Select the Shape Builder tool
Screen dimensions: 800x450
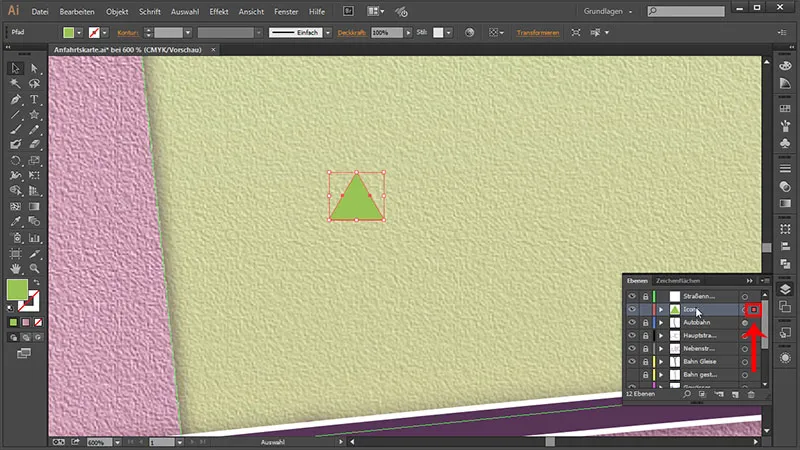coord(15,190)
